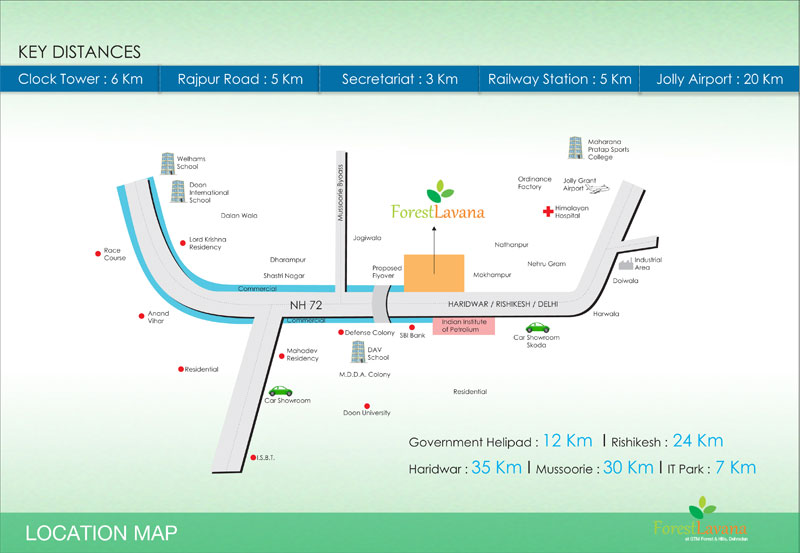Click the red dot beside Race Course
The width and height of the screenshot is (800, 553).
pos(98,254)
